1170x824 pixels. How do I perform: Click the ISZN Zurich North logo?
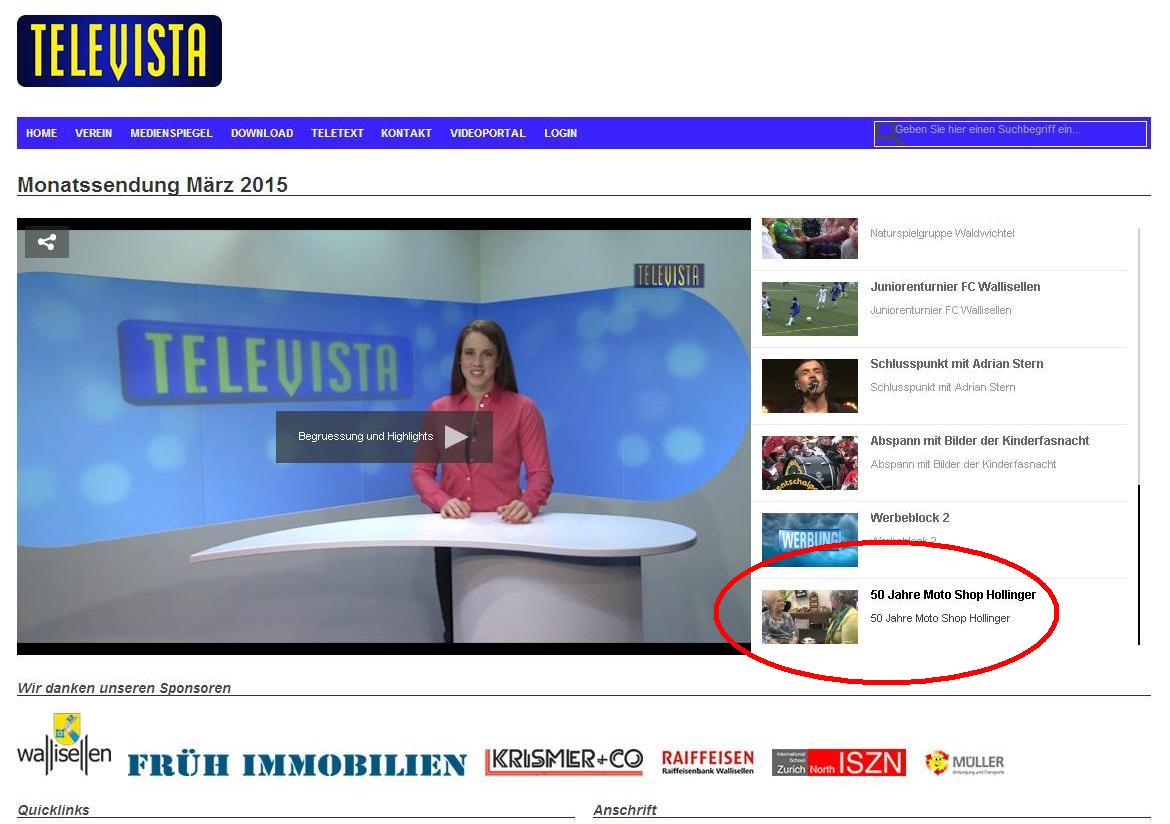838,763
